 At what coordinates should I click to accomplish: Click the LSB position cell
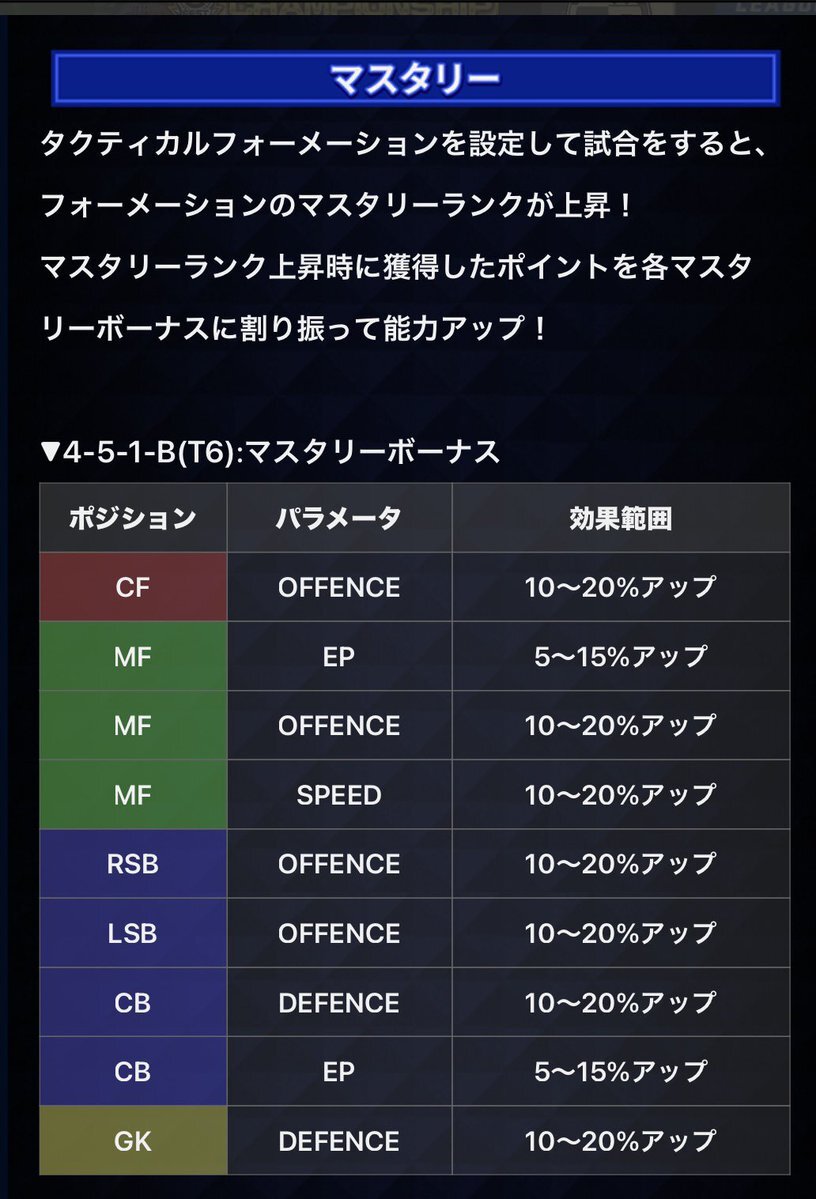click(133, 933)
